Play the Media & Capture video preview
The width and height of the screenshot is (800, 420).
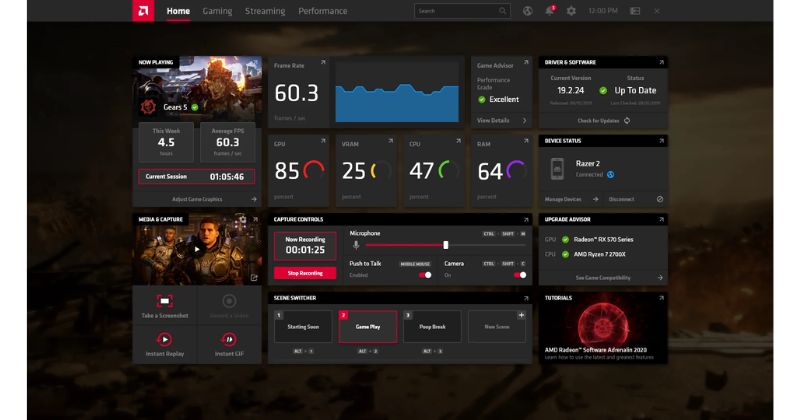(x=197, y=249)
